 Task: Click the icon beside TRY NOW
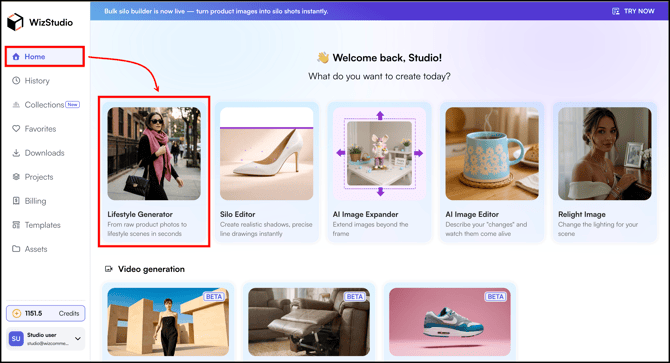tap(616, 11)
